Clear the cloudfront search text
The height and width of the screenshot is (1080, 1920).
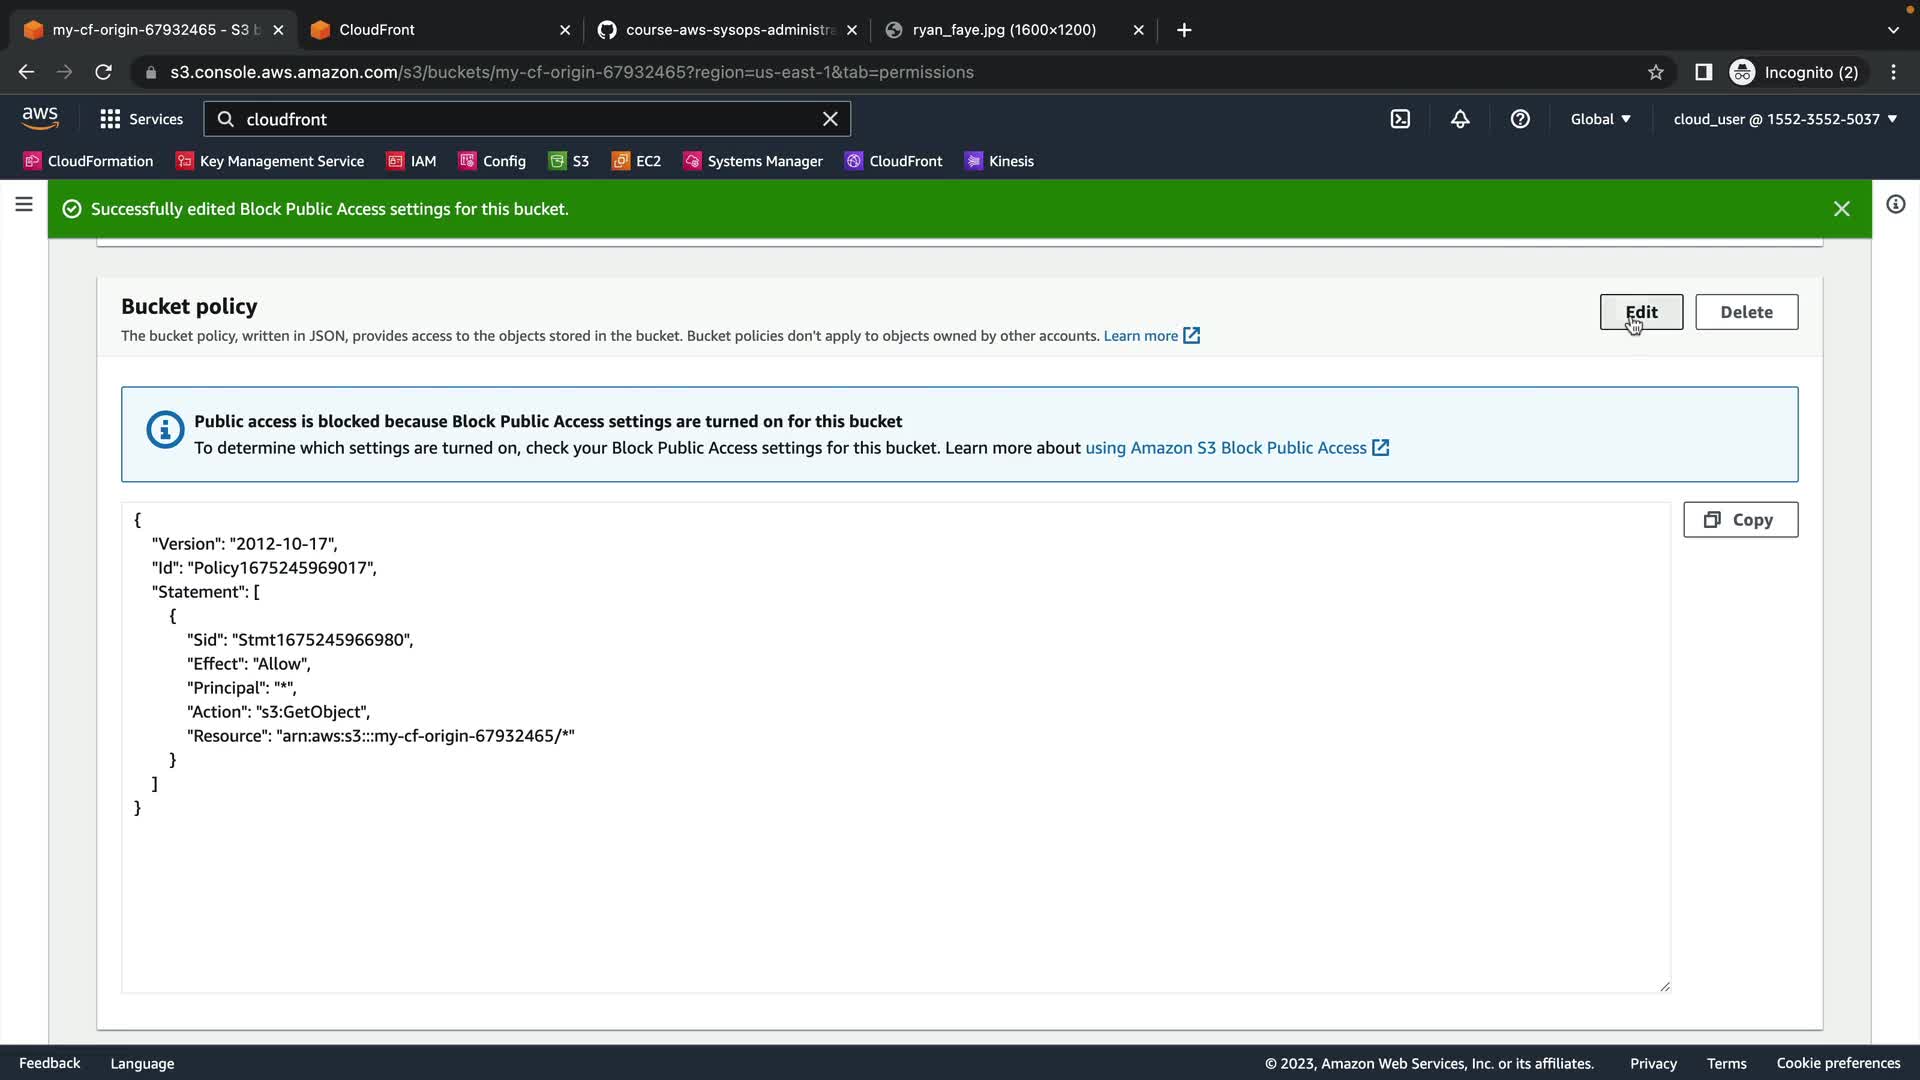click(x=830, y=119)
